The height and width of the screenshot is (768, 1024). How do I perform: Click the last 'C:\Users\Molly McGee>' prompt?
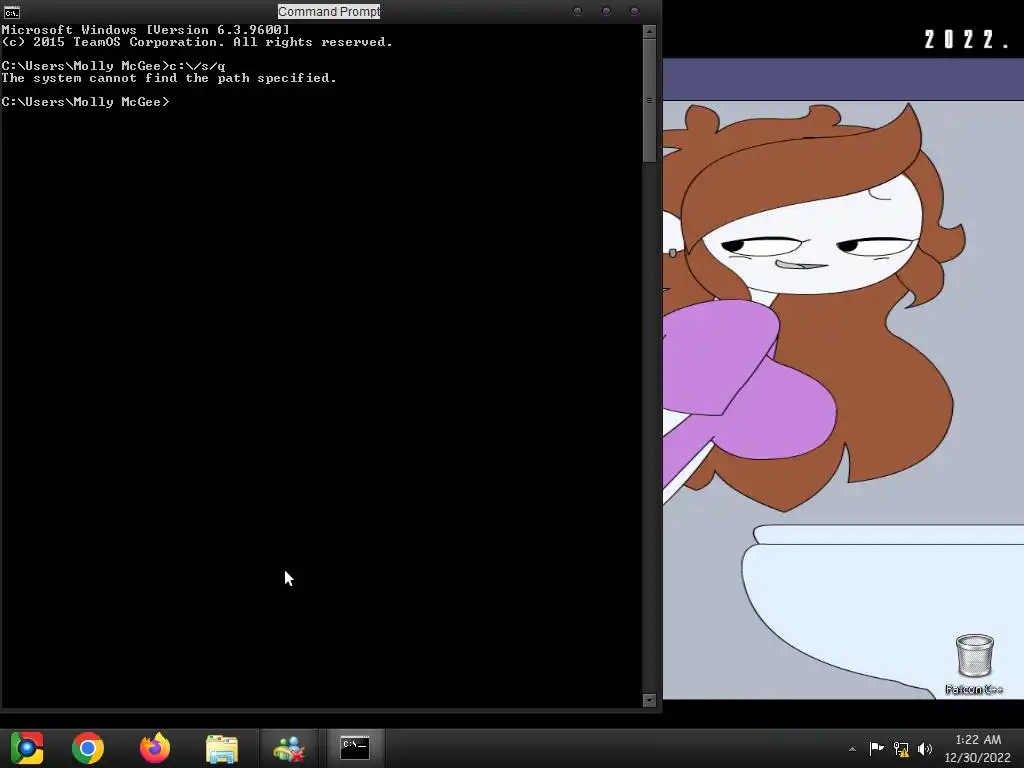coord(85,102)
